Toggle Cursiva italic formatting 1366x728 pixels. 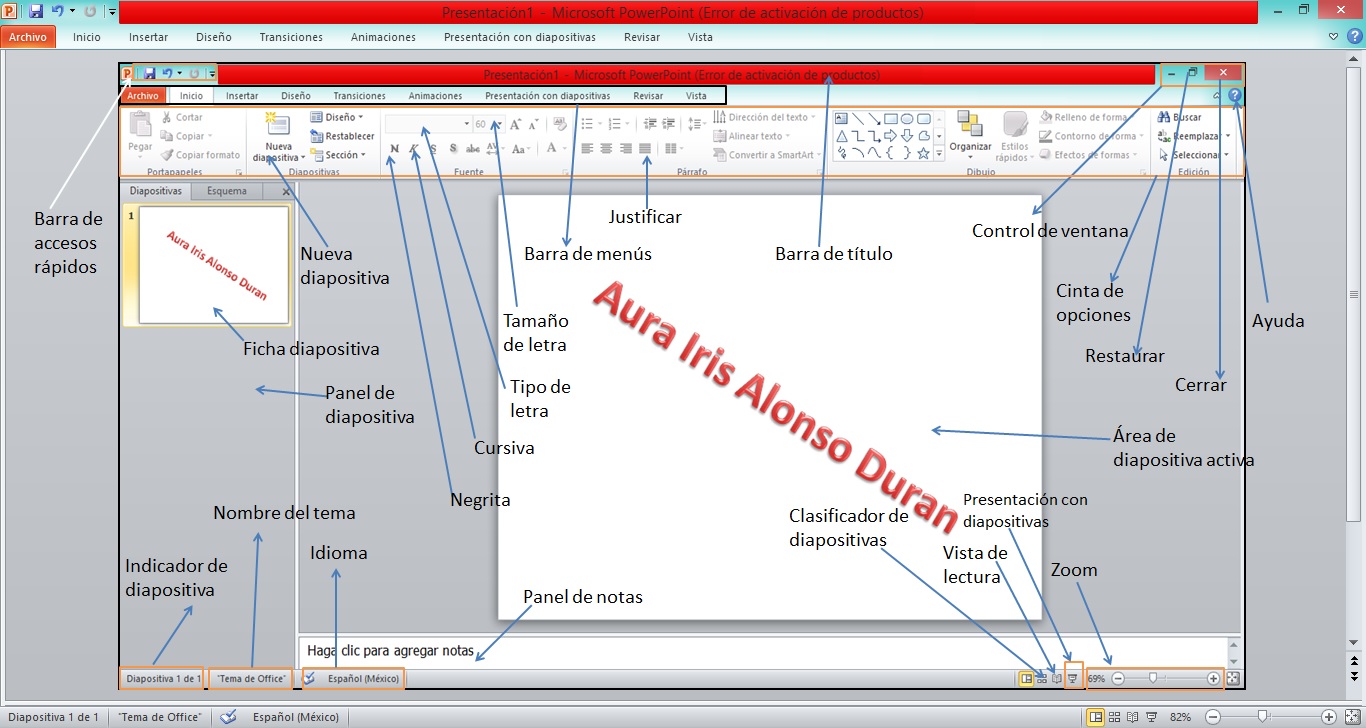coord(413,148)
